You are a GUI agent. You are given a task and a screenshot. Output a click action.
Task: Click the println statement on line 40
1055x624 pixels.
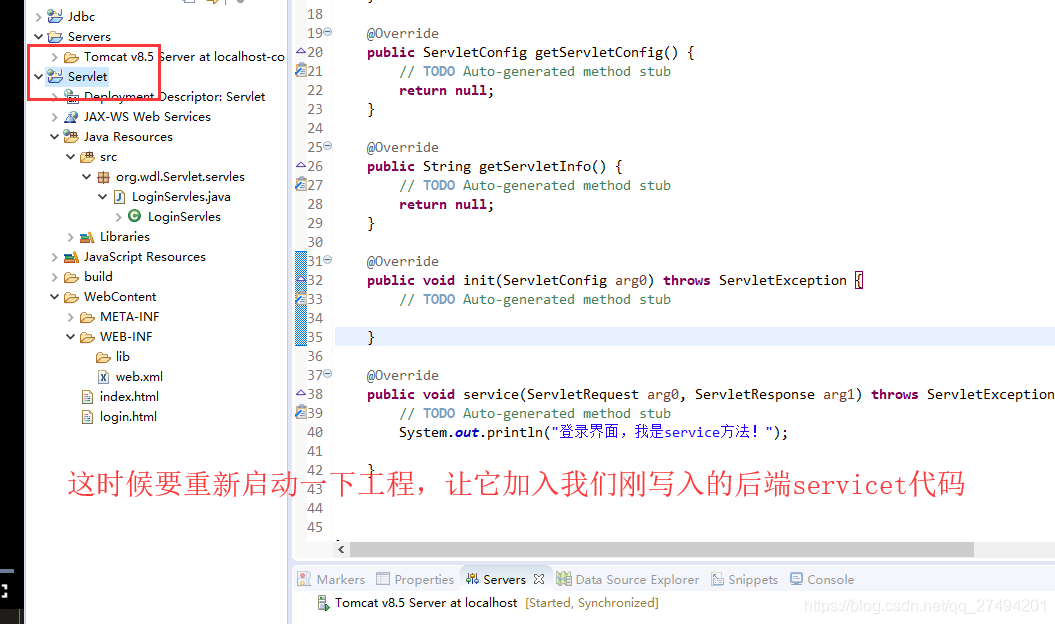pos(593,432)
